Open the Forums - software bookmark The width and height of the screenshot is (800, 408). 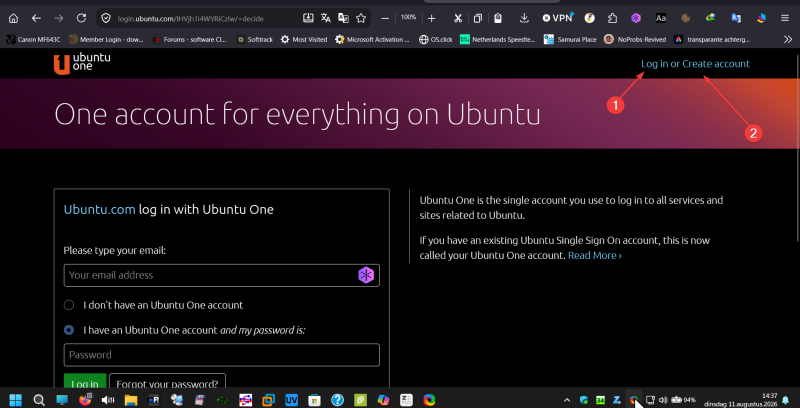(190, 39)
